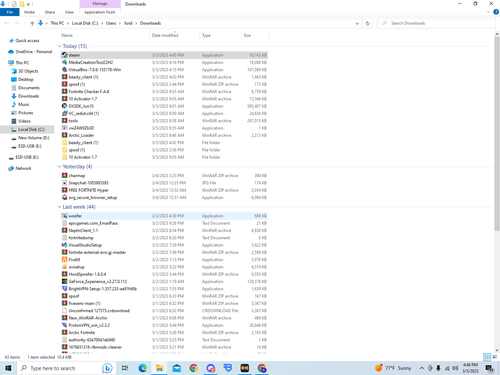Select the ProtonVPN installer icon
This screenshot has height=375, width=500.
coord(65,325)
